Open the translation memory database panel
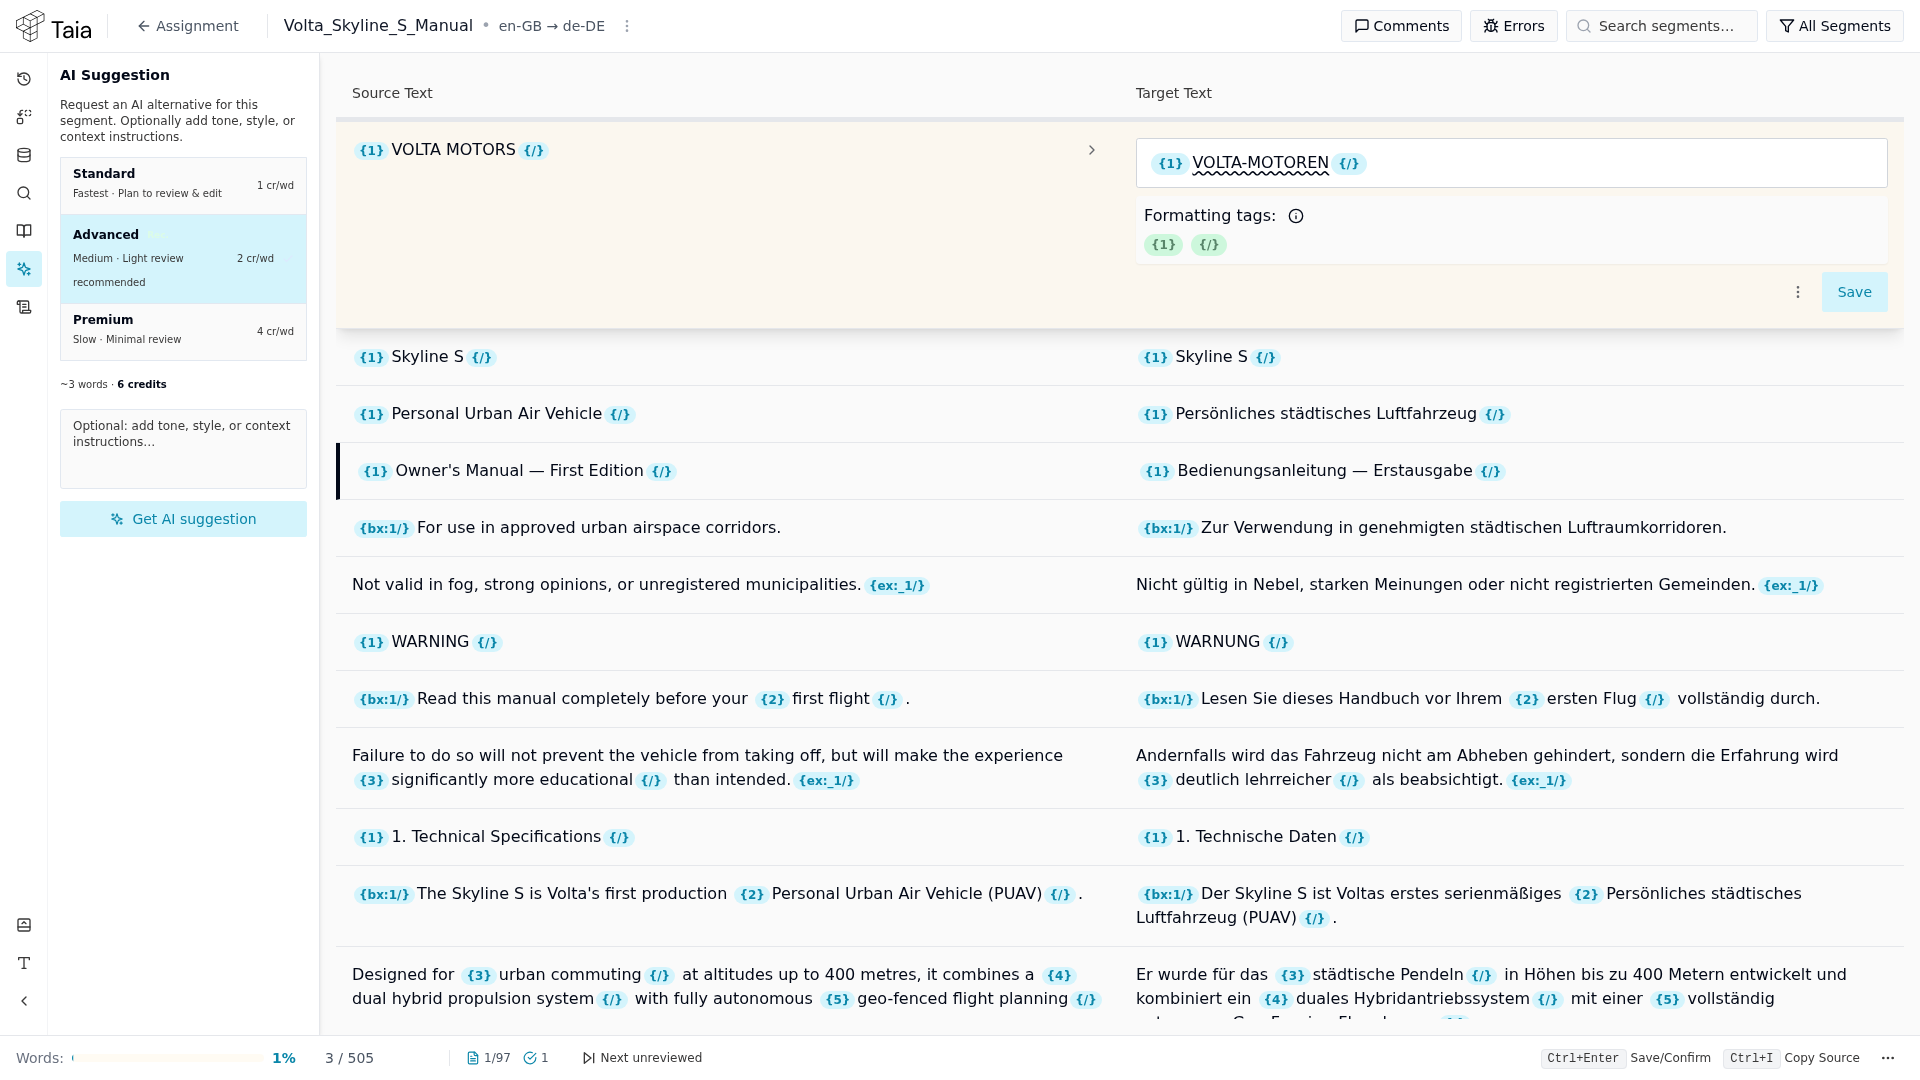1920x1080 pixels. click(x=24, y=155)
